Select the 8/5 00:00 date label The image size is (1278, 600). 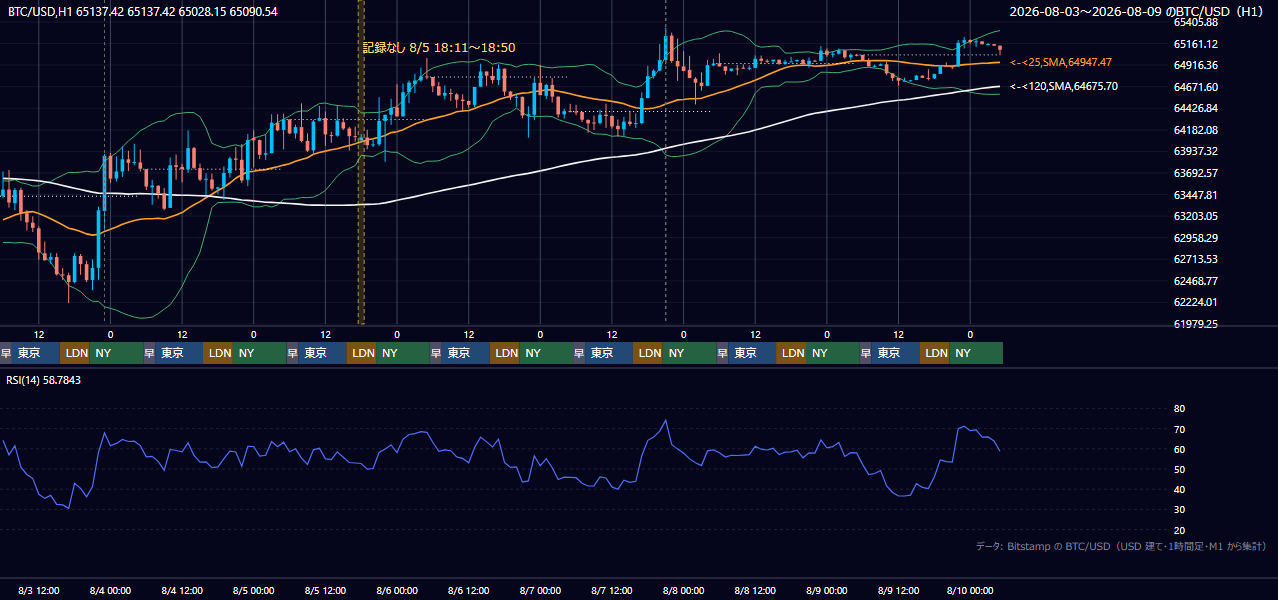point(253,591)
